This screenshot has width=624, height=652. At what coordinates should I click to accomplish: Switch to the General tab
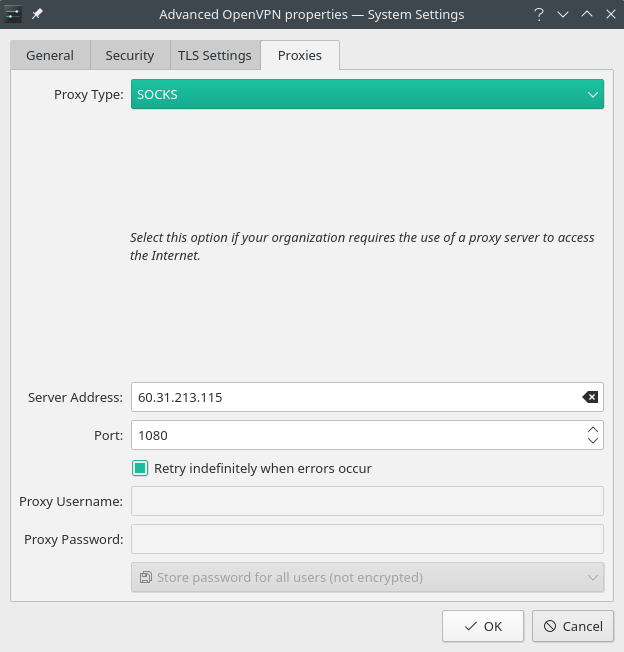pyautogui.click(x=50, y=56)
